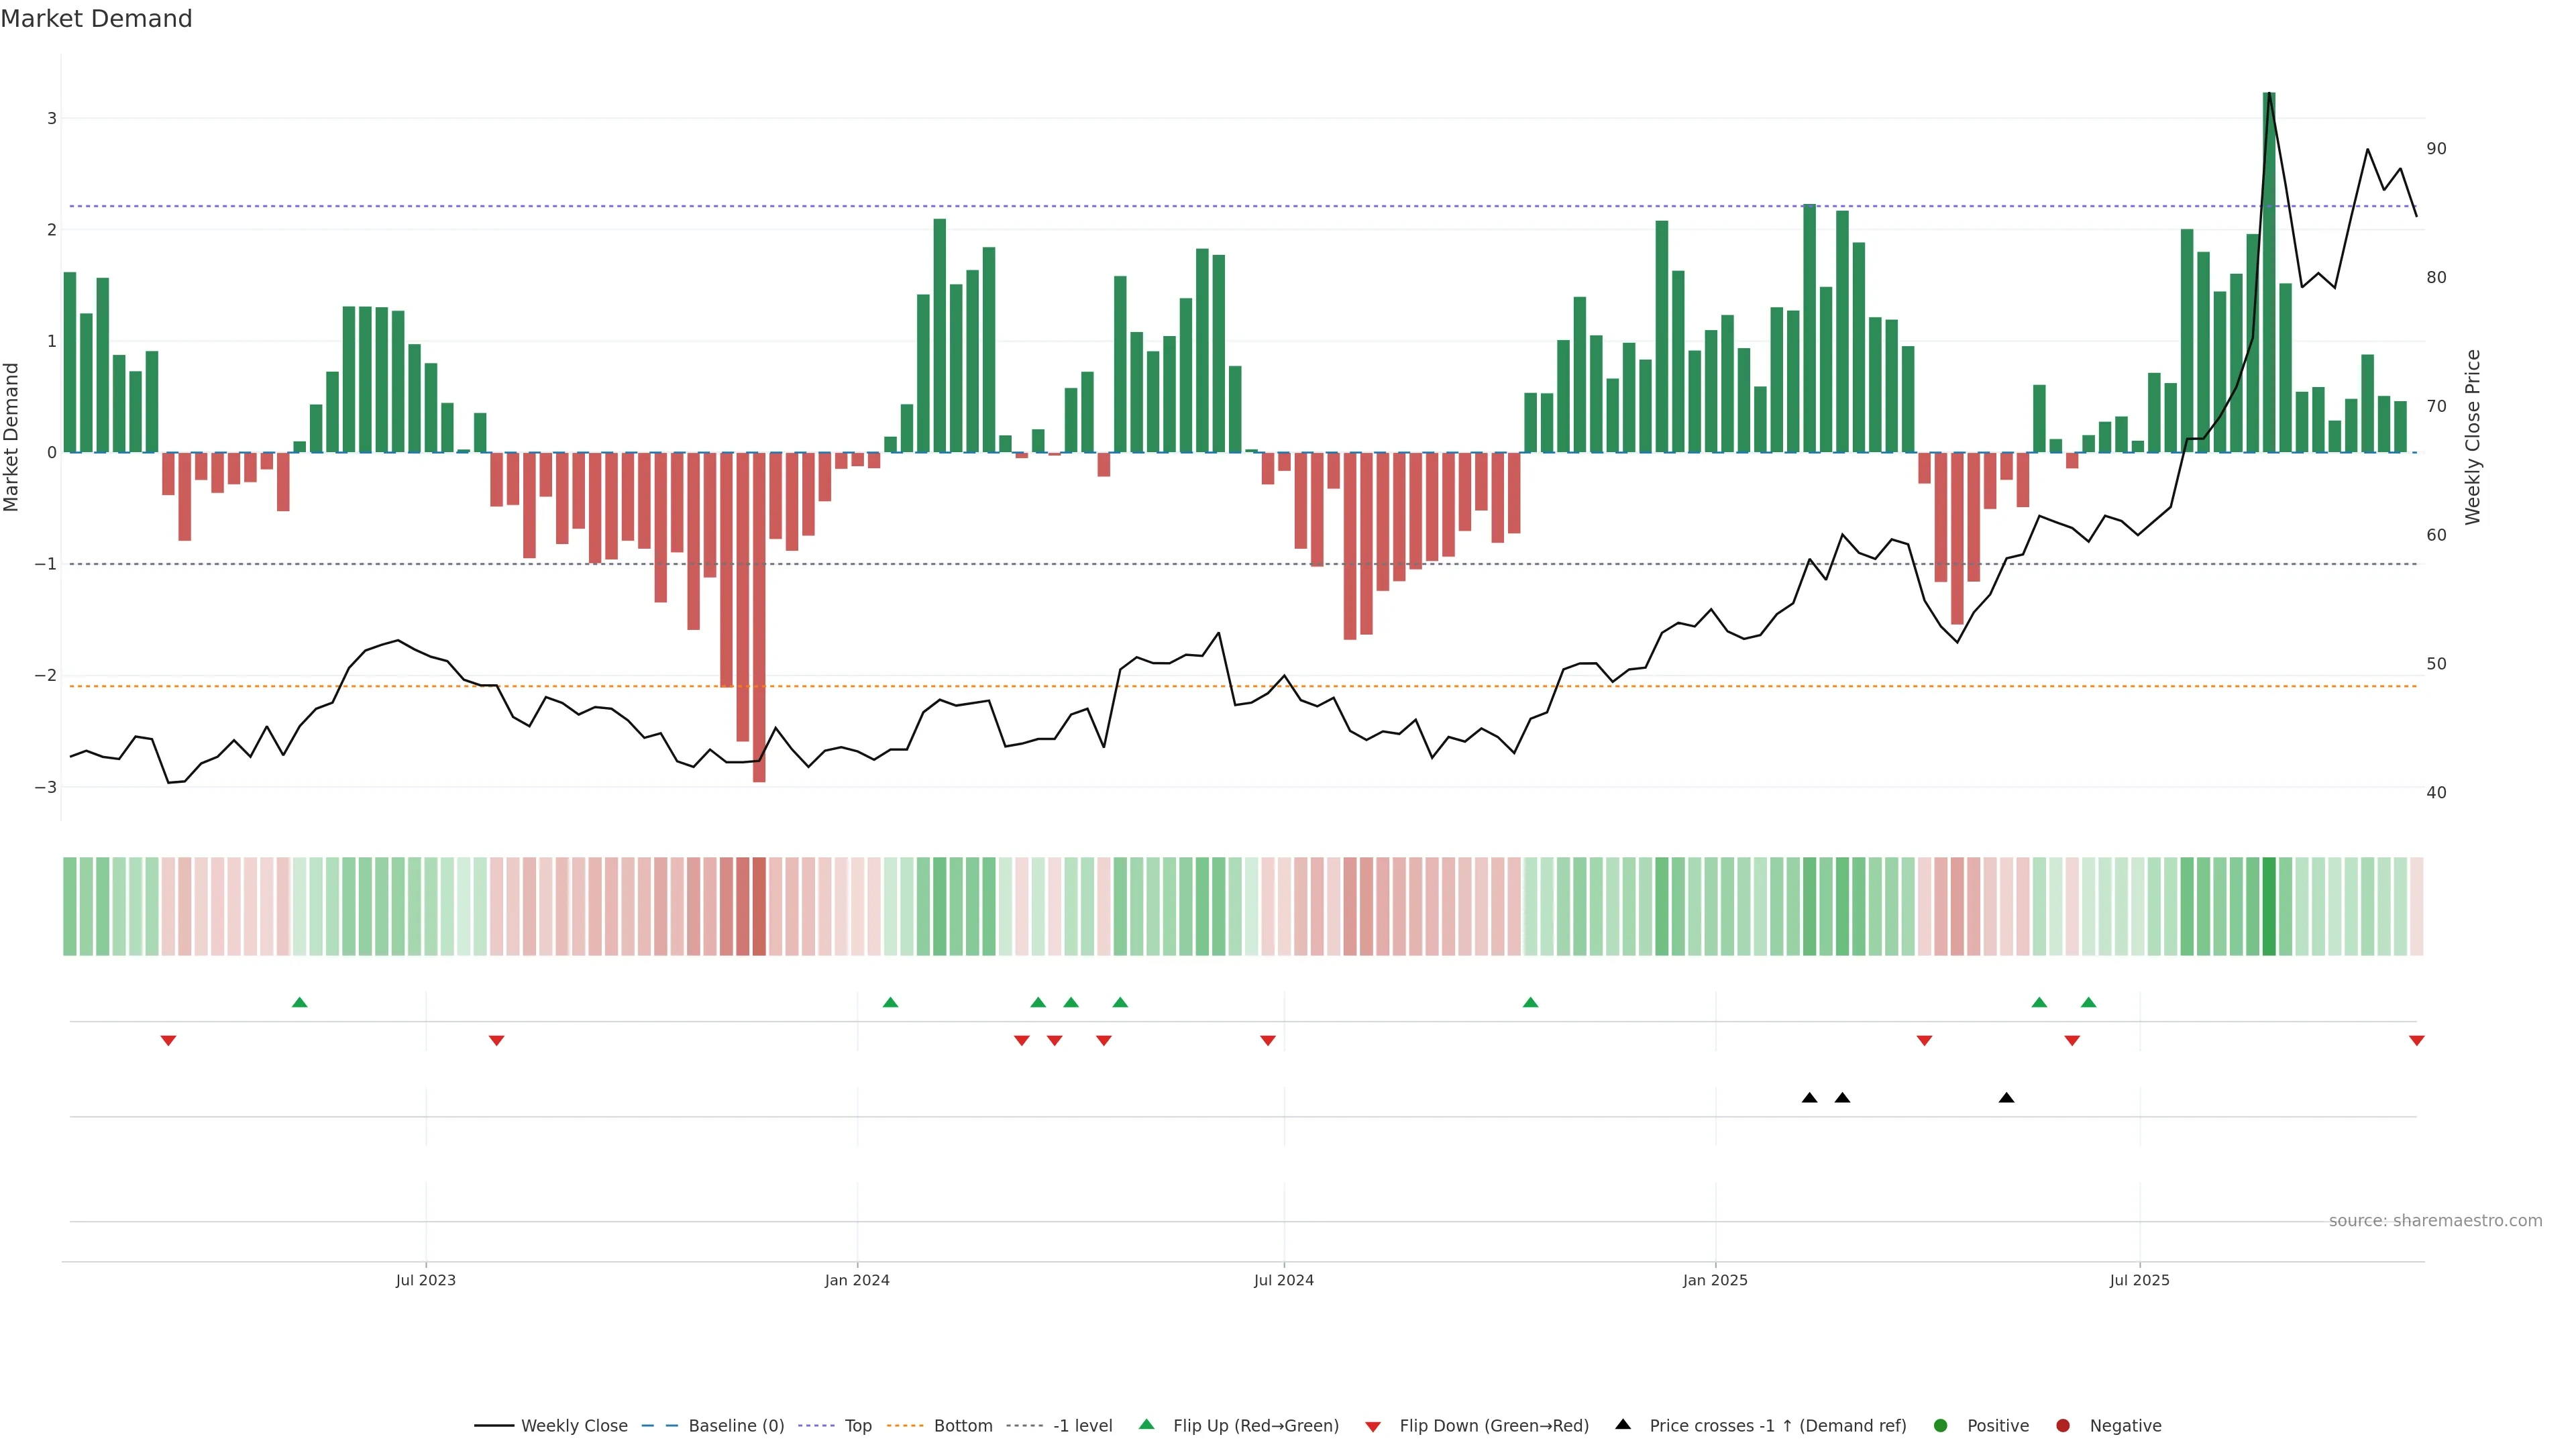Click the Jan 2024 x-axis label
The height and width of the screenshot is (1449, 2576).
coord(857,1280)
